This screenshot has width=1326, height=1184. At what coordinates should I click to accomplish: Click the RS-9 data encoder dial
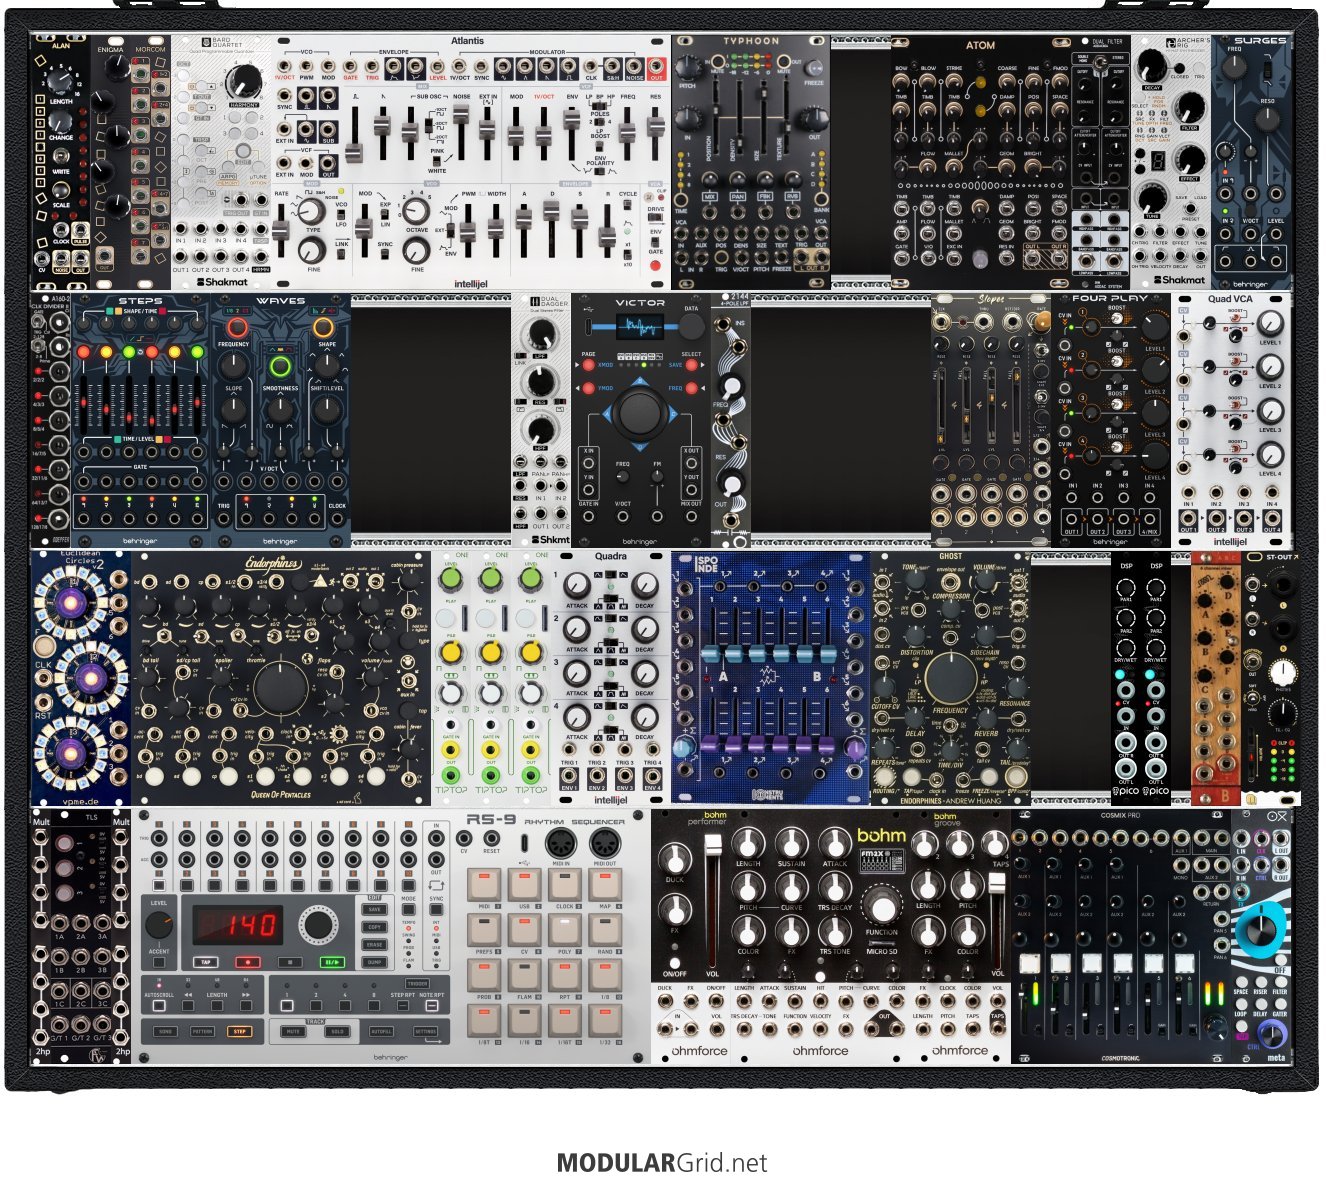[317, 925]
